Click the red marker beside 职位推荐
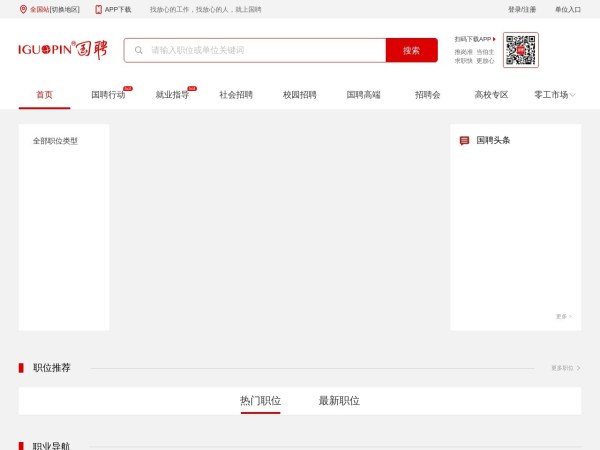600x450 pixels. pos(21,368)
